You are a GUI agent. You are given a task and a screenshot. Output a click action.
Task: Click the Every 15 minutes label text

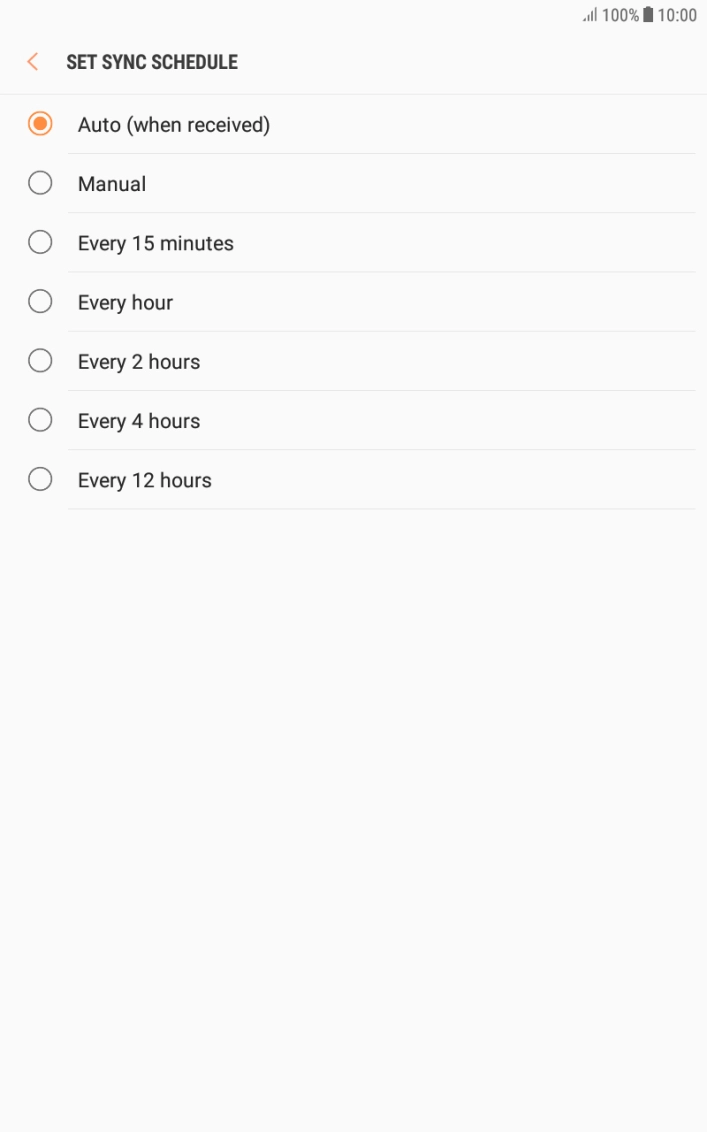(x=155, y=242)
